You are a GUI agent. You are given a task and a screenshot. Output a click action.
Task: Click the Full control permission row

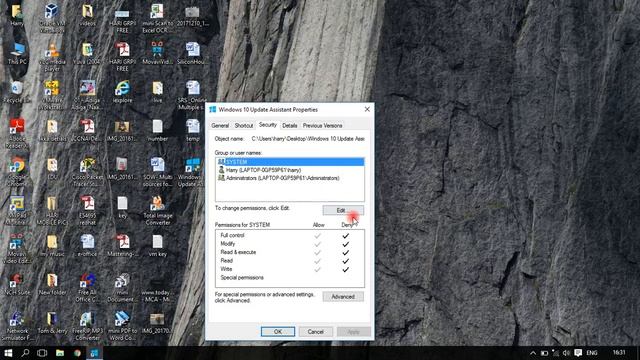click(290, 236)
